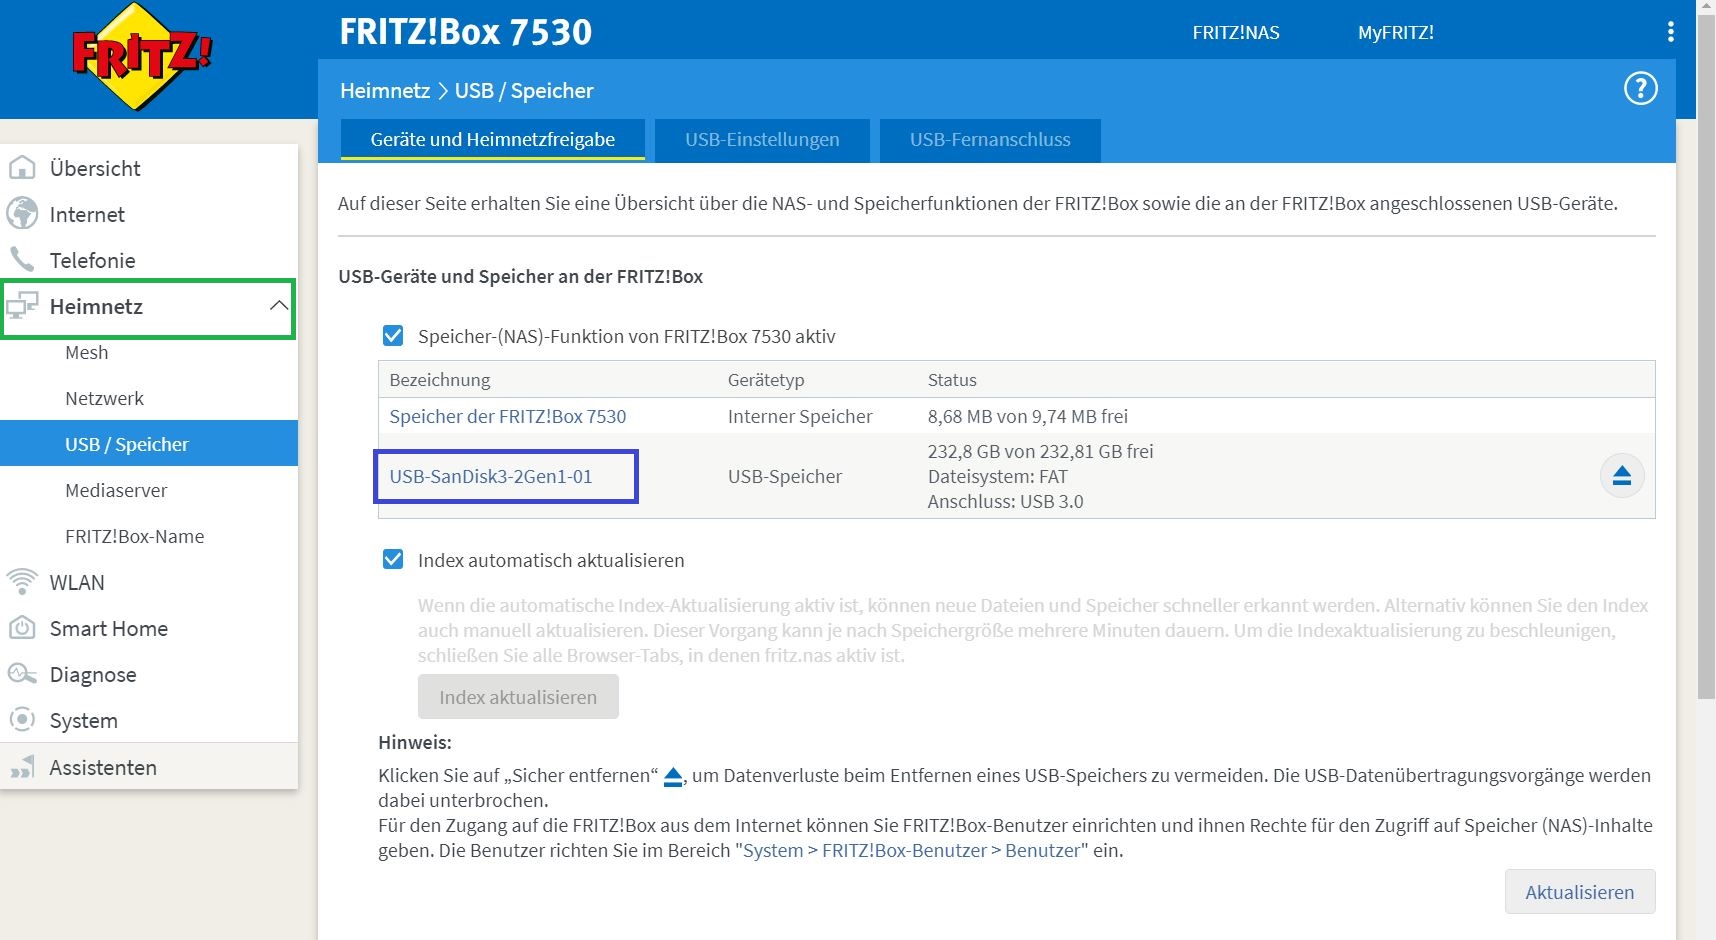The width and height of the screenshot is (1716, 940).
Task: Click the eject icon for USB-SanDisk
Action: pos(1621,476)
